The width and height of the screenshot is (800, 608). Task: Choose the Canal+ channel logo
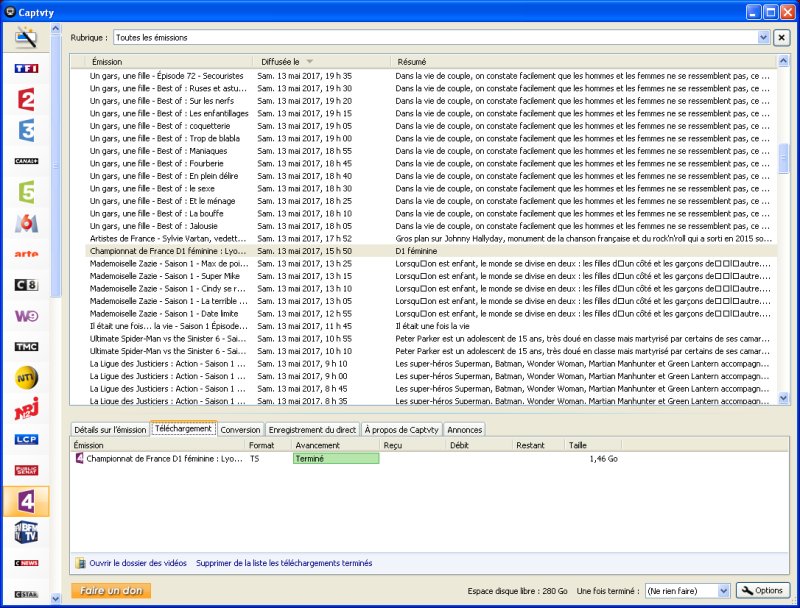[26, 161]
